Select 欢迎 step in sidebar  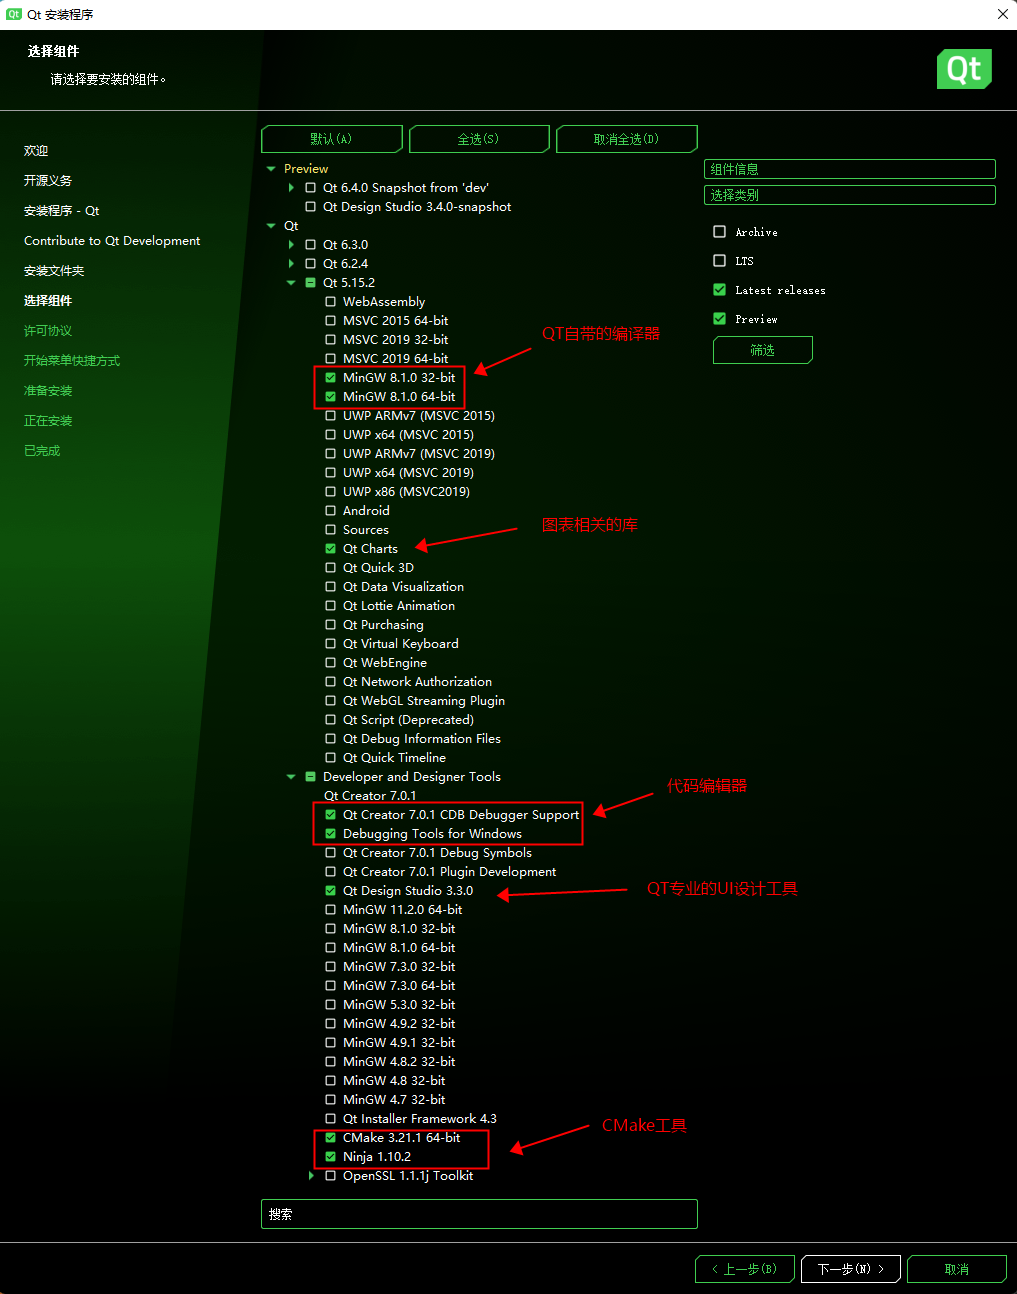[36, 151]
